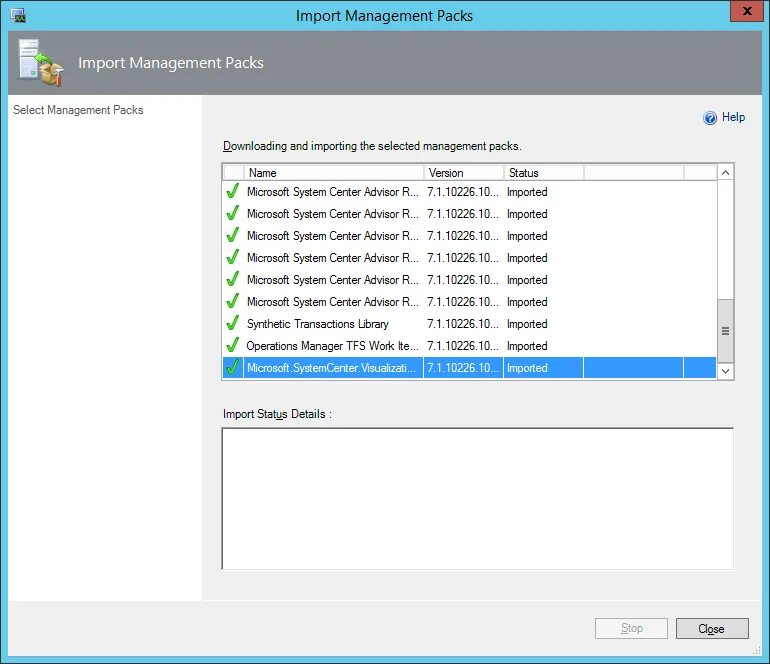Click the Close button
770x664 pixels.
point(712,629)
